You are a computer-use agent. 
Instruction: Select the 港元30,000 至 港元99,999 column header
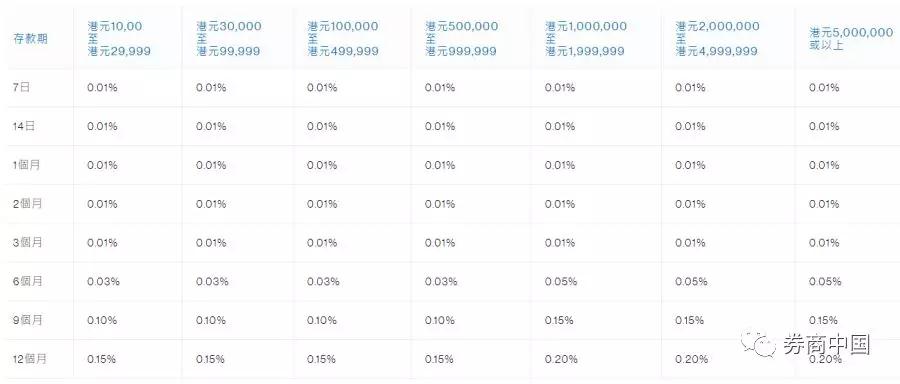(x=229, y=38)
